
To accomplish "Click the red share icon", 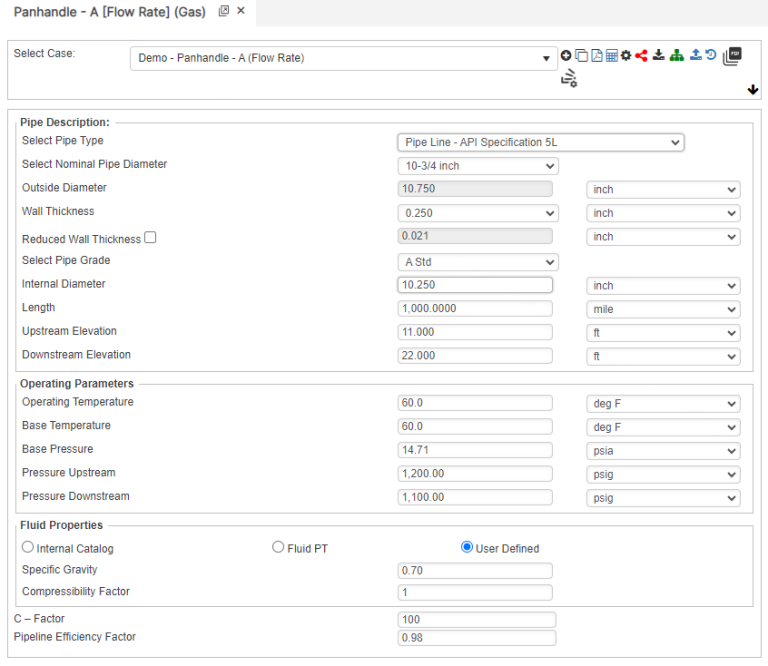I will (x=641, y=55).
